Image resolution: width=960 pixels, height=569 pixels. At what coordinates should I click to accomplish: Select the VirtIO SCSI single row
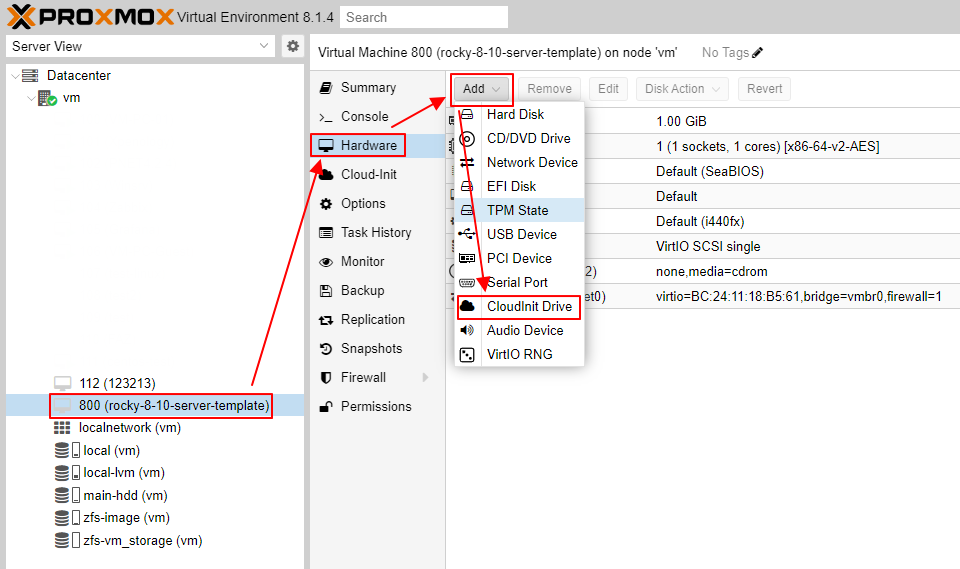click(x=703, y=246)
